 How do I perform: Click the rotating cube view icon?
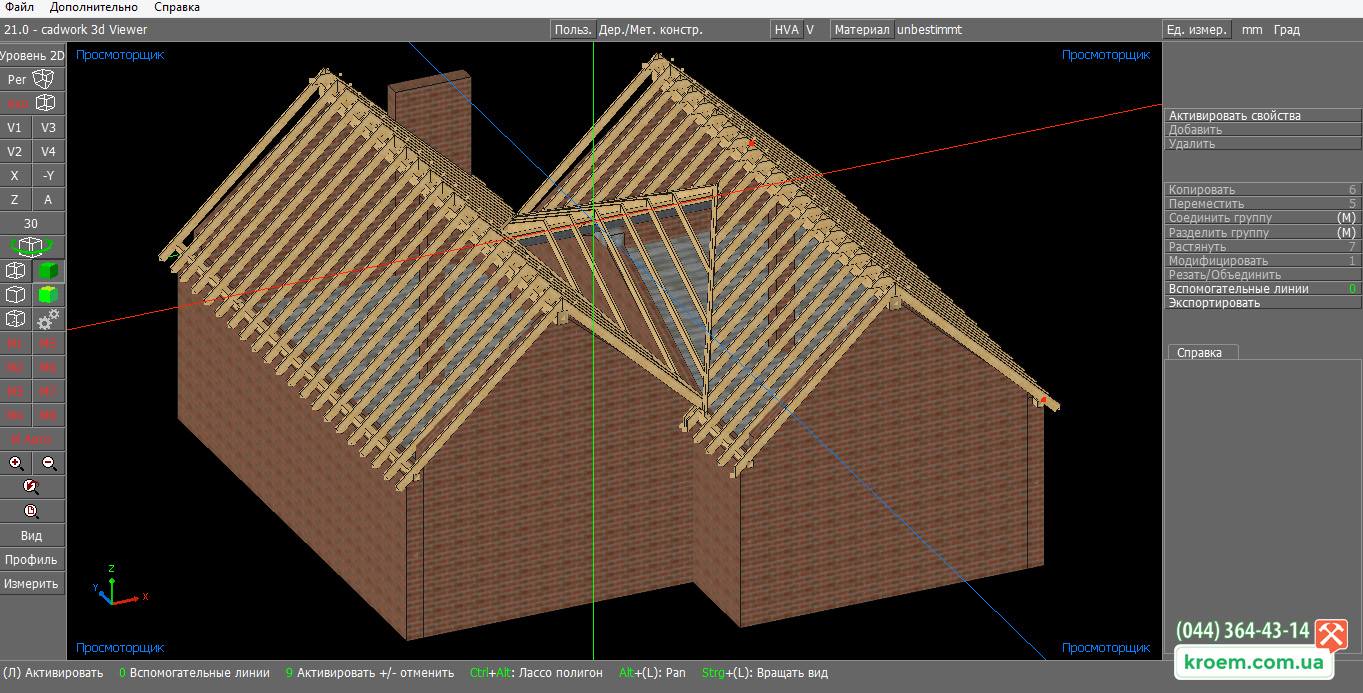32,246
